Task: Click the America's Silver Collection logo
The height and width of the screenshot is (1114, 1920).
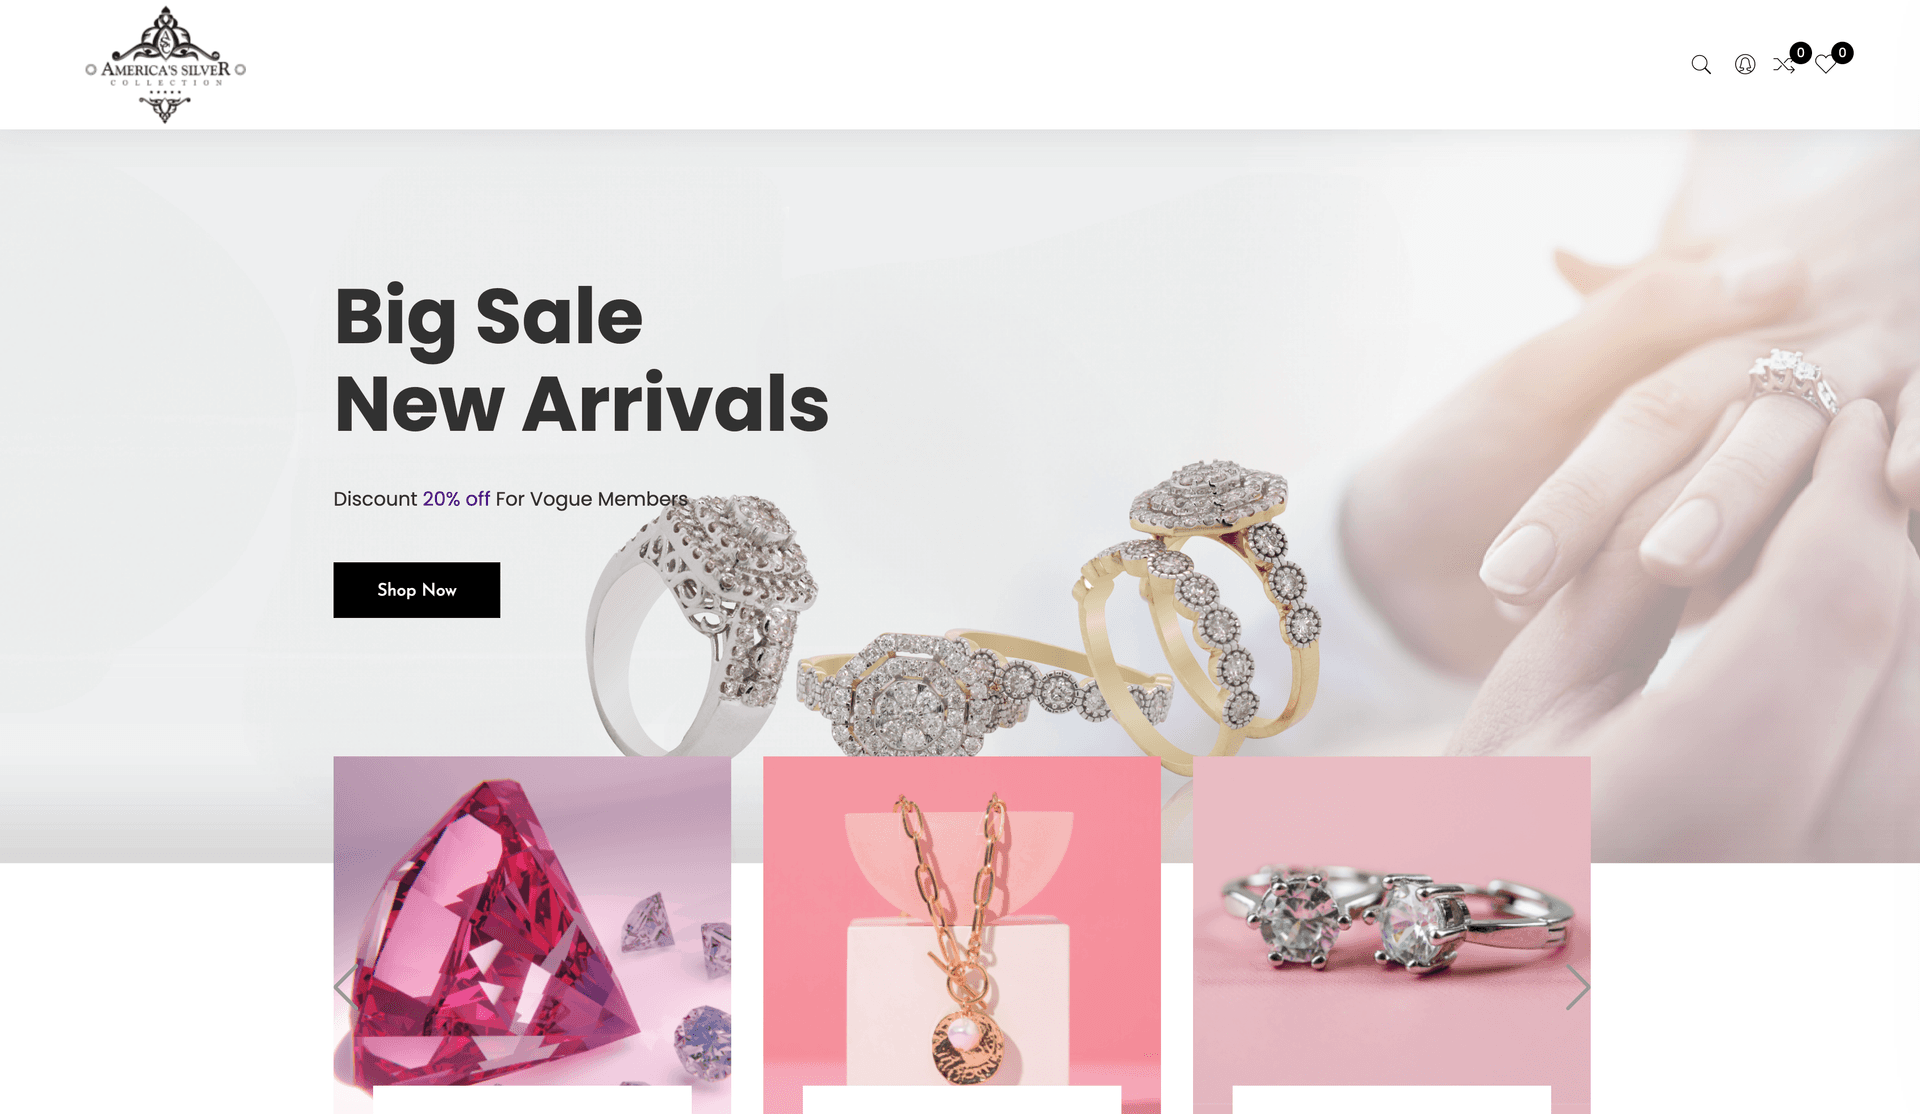Action: [x=165, y=65]
